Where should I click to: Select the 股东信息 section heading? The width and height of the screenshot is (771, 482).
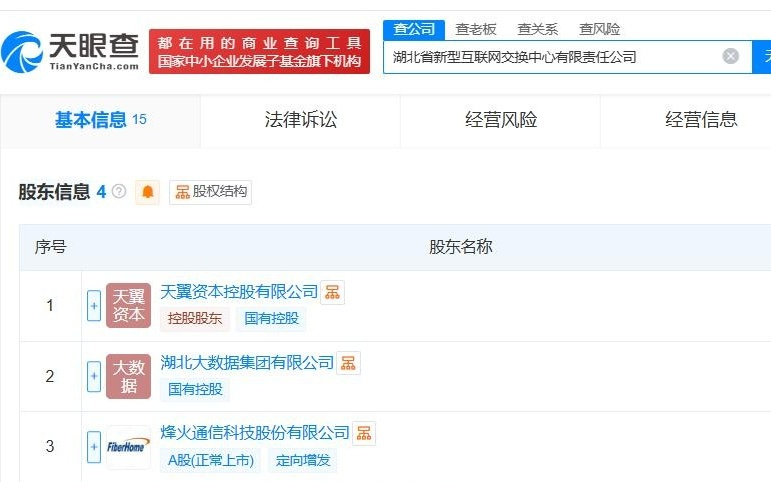point(54,191)
